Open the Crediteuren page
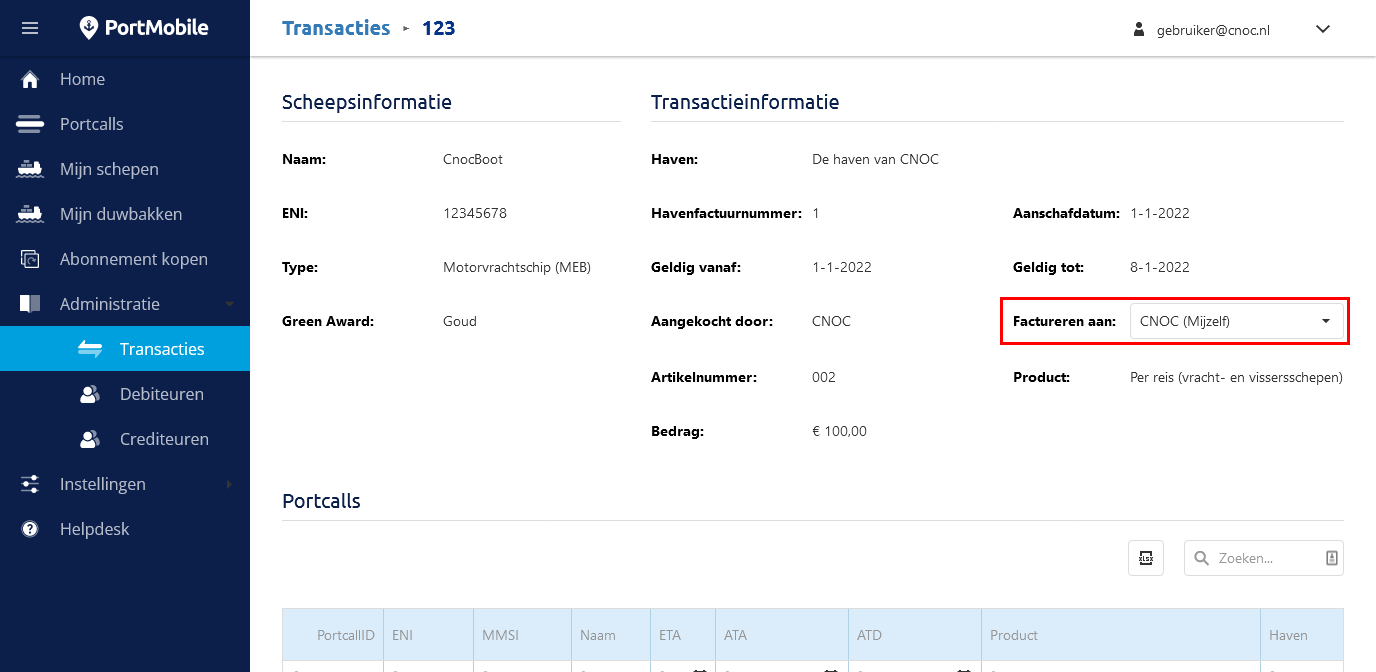This screenshot has width=1376, height=672. 164,439
